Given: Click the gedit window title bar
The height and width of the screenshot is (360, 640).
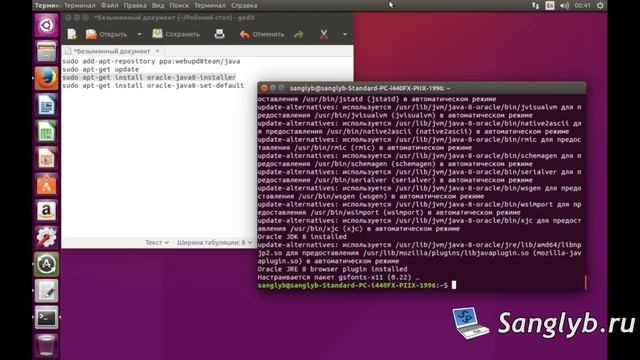Looking at the screenshot, I should coord(207,18).
